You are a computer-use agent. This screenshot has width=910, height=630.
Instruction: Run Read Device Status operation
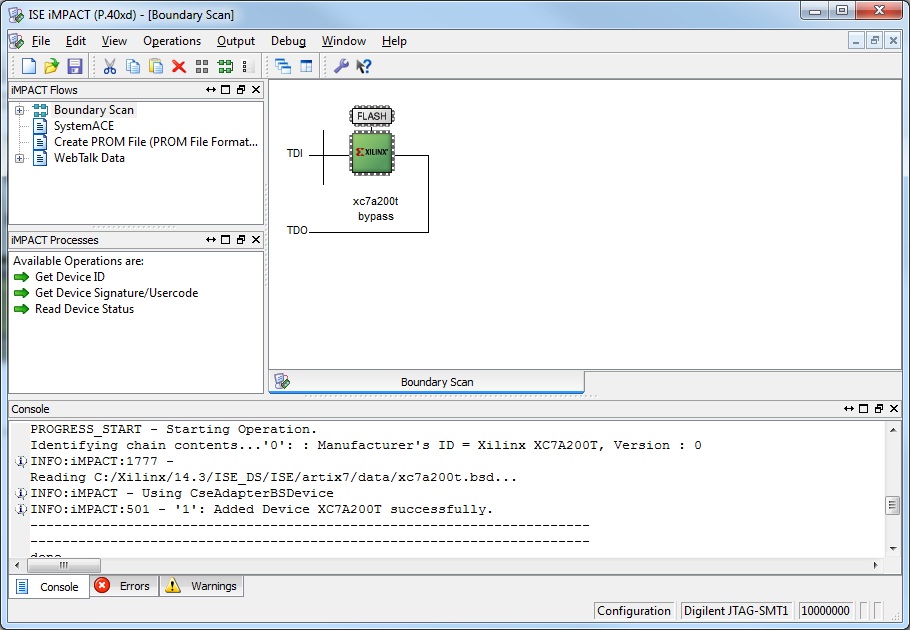(x=84, y=309)
